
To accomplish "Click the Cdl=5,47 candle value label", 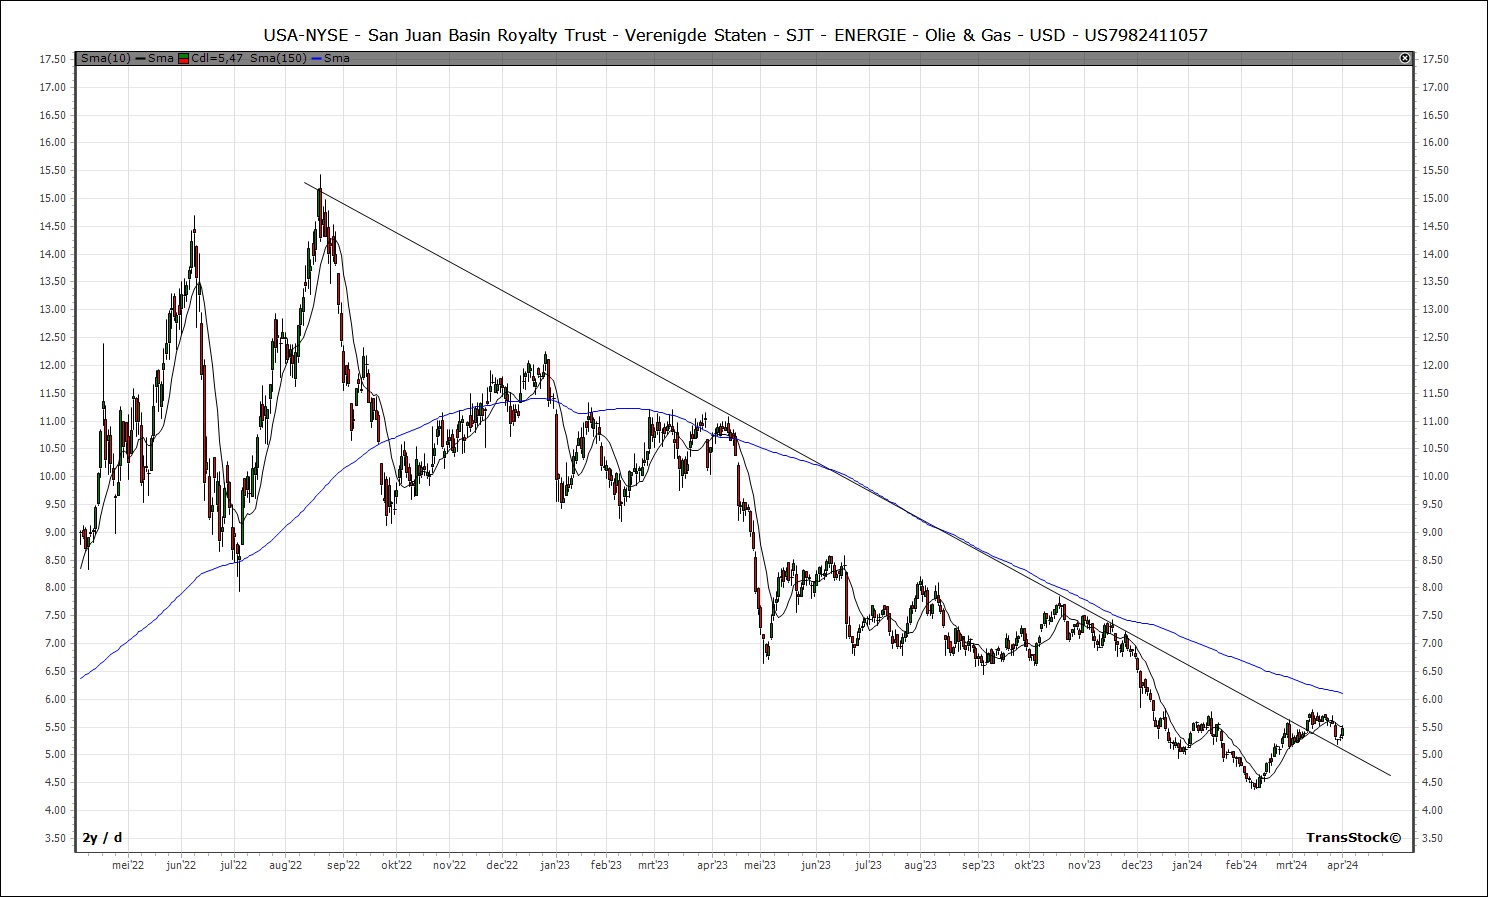I will (x=216, y=59).
